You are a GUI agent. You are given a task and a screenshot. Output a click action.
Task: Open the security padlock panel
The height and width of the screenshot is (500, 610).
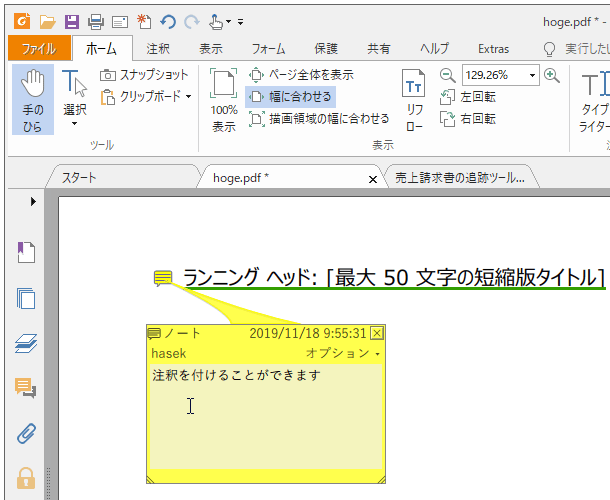(x=26, y=478)
